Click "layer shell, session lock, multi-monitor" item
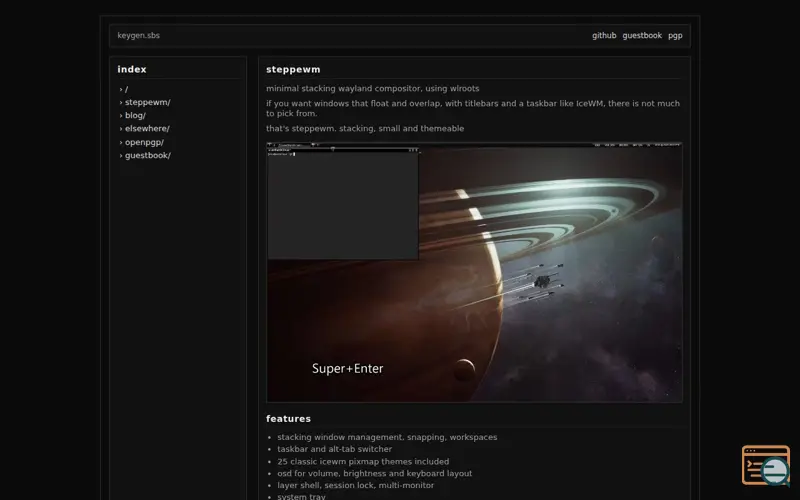Viewport: 800px width, 500px height. (x=356, y=486)
